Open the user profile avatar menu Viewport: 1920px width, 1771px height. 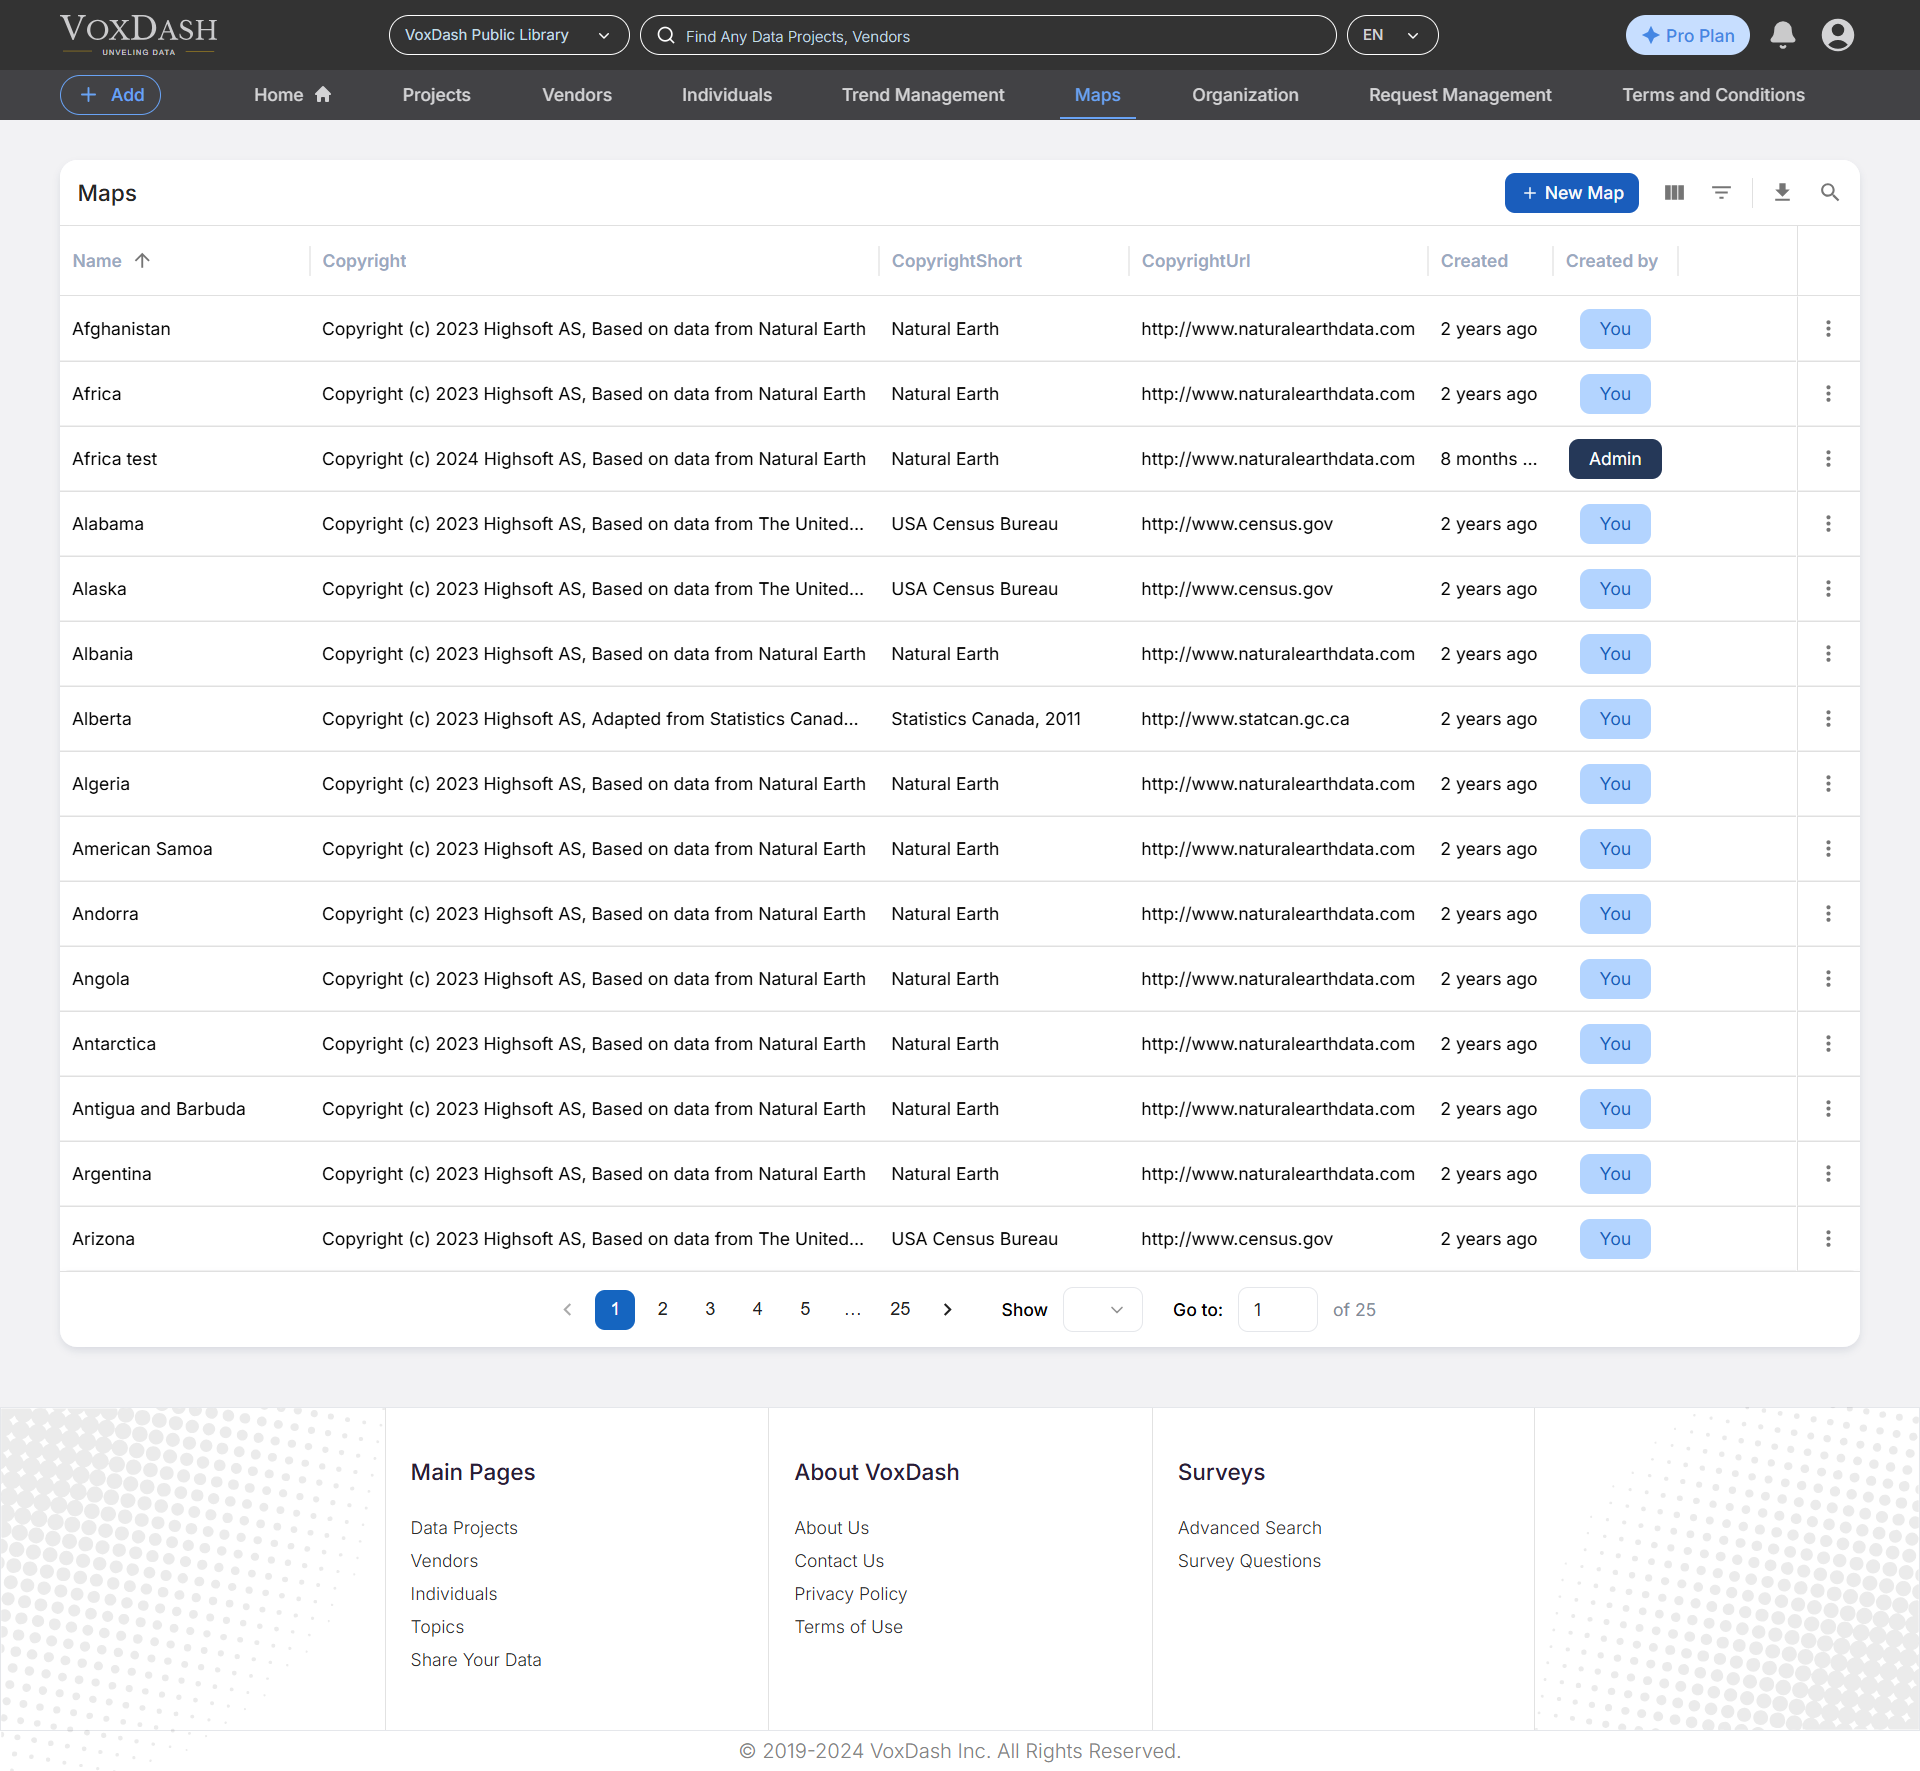[x=1837, y=35]
